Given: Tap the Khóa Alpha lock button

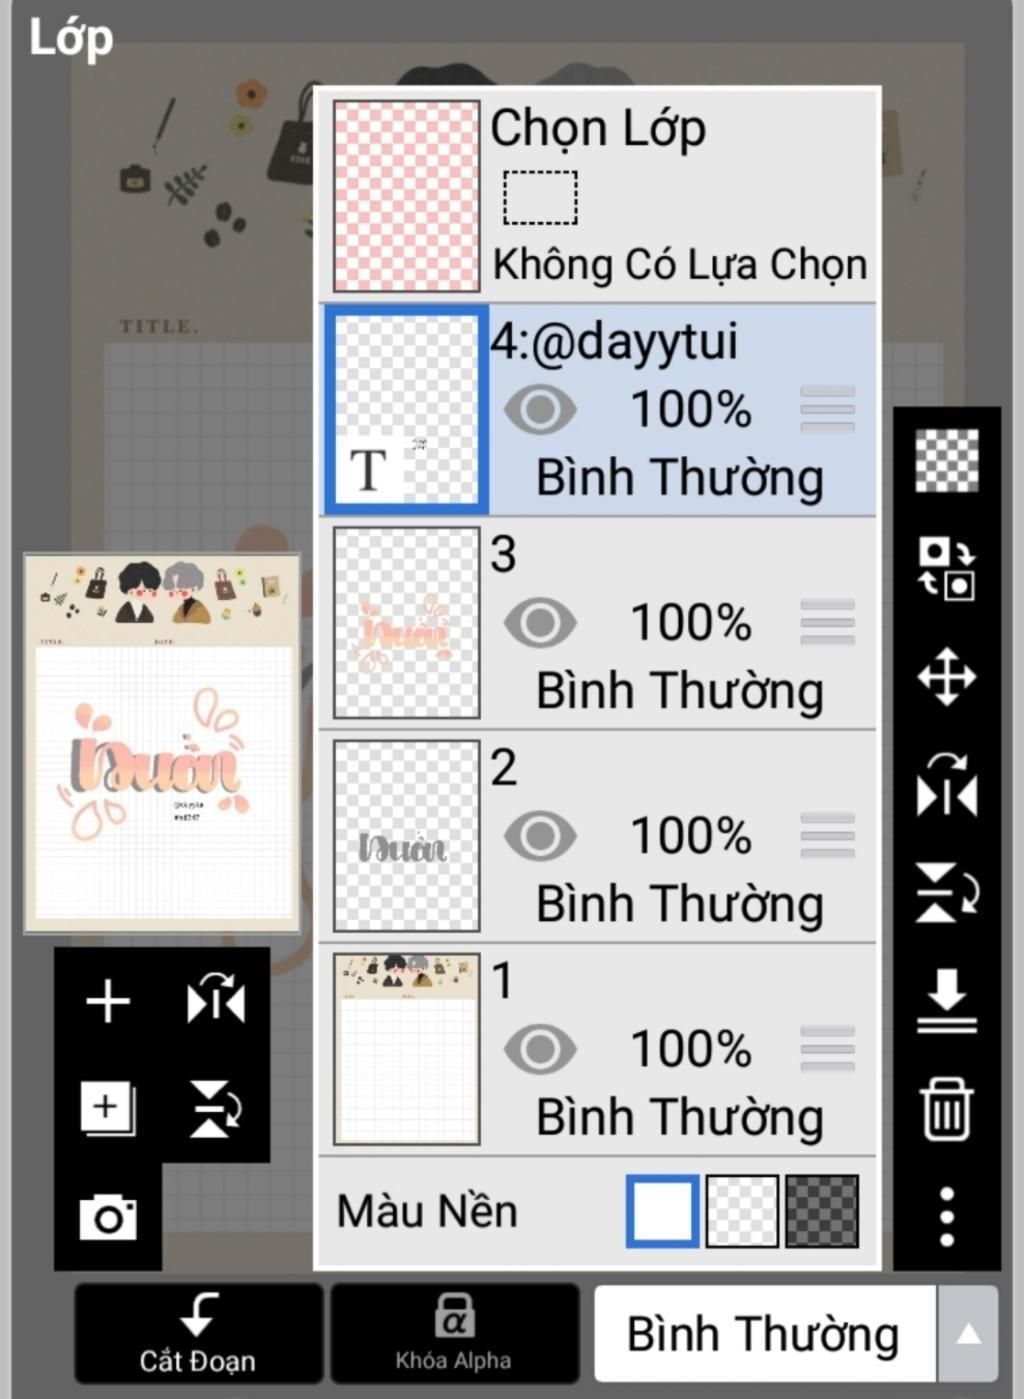Looking at the screenshot, I should 454,1334.
